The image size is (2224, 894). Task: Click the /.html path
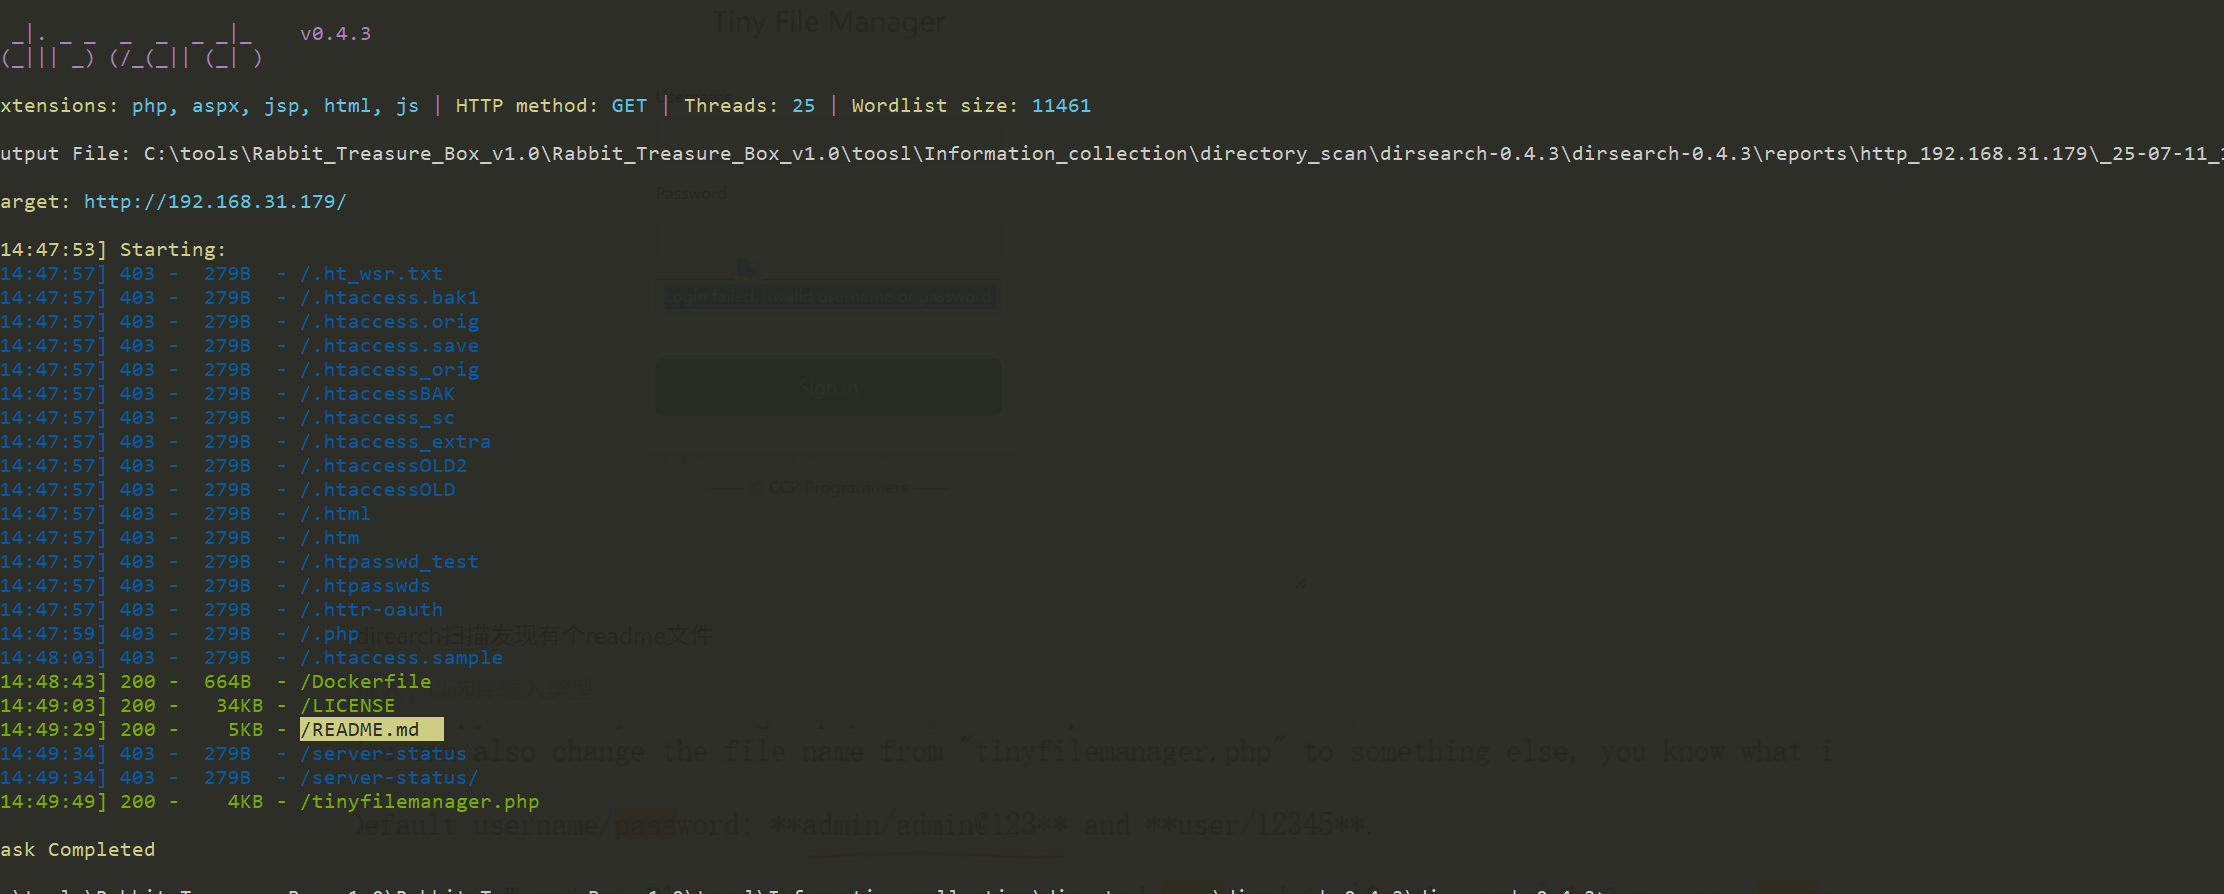tap(336, 514)
